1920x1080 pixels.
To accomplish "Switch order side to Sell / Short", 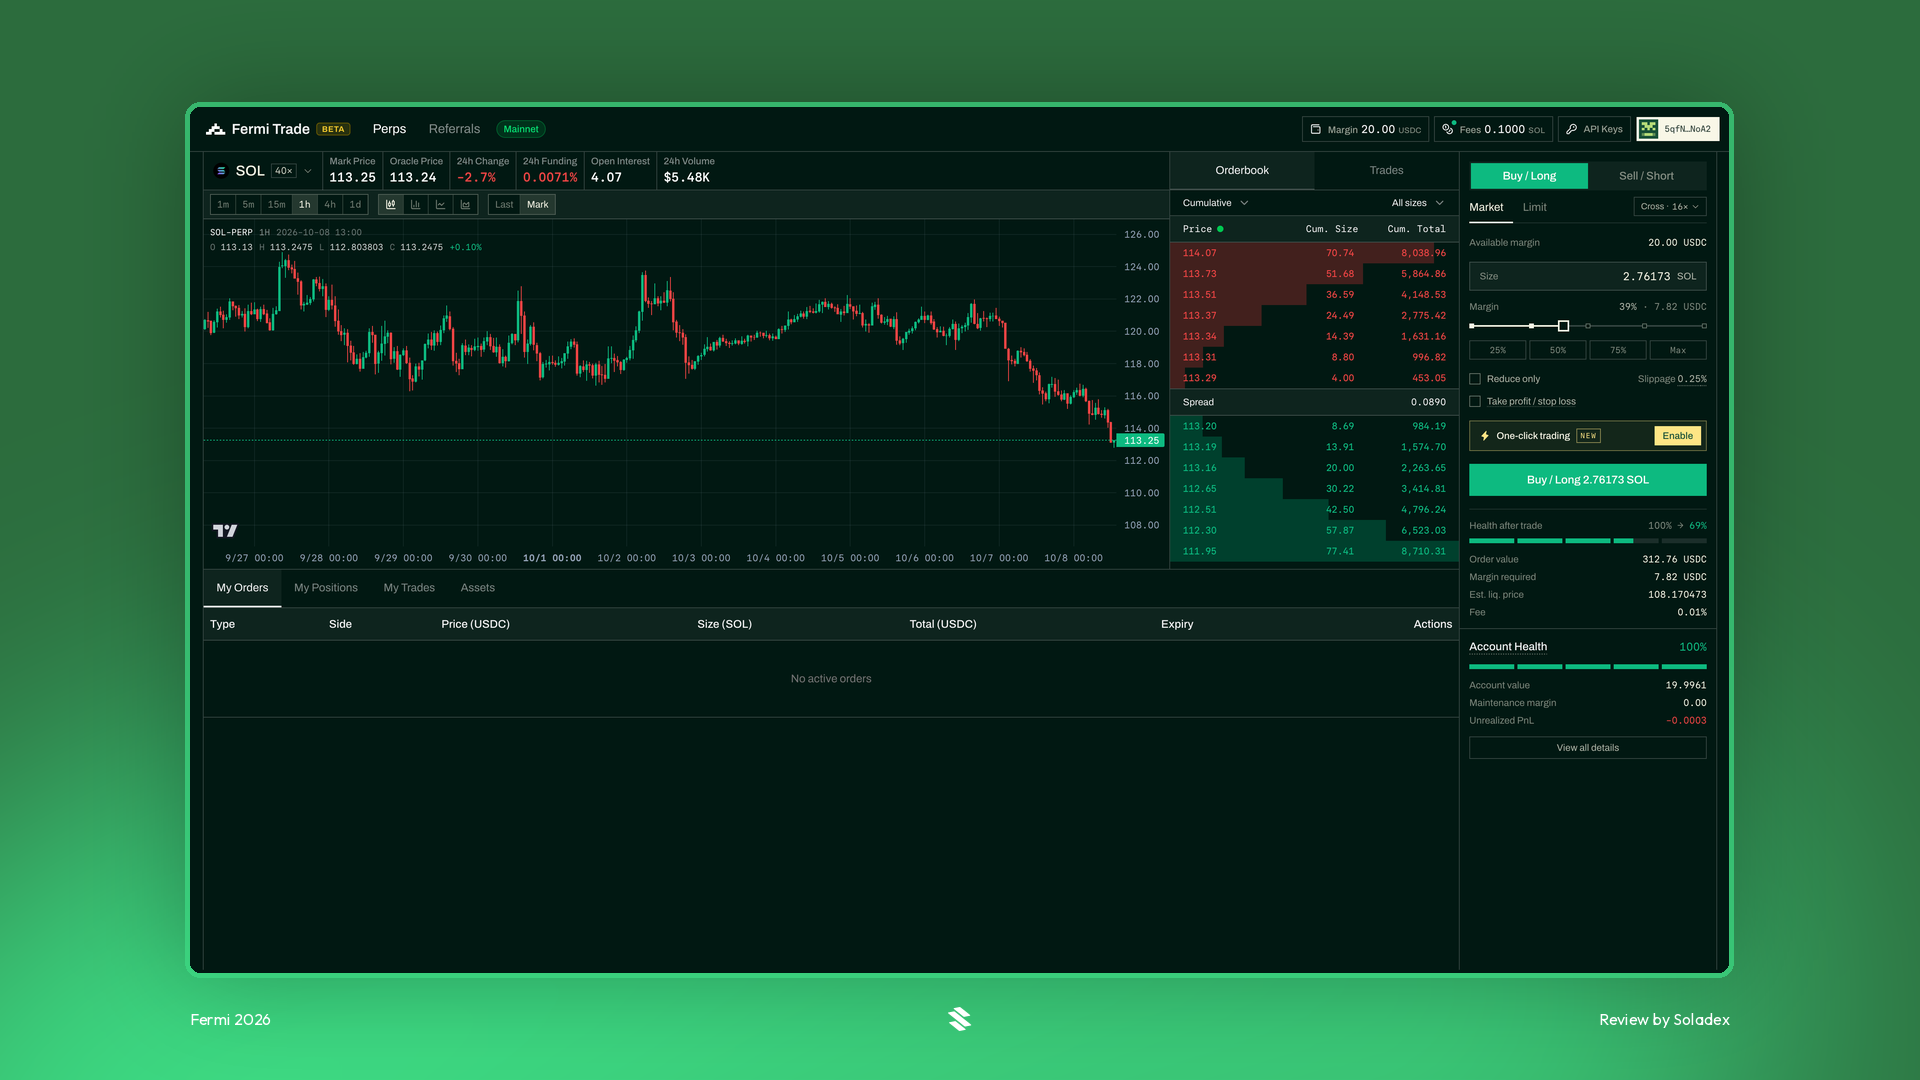I will click(1646, 176).
